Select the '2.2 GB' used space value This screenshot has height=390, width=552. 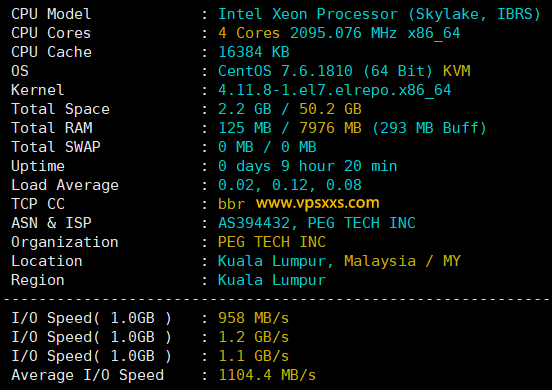coord(245,109)
